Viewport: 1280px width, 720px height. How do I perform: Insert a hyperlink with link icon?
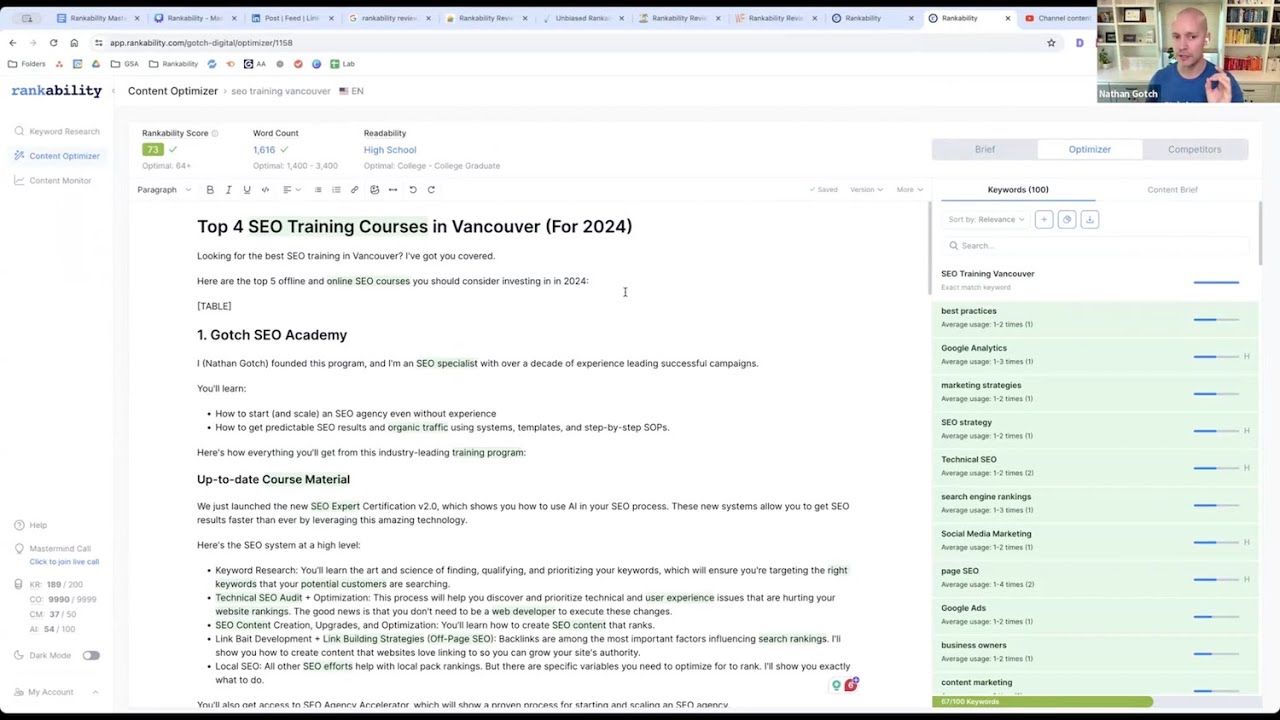(x=354, y=190)
